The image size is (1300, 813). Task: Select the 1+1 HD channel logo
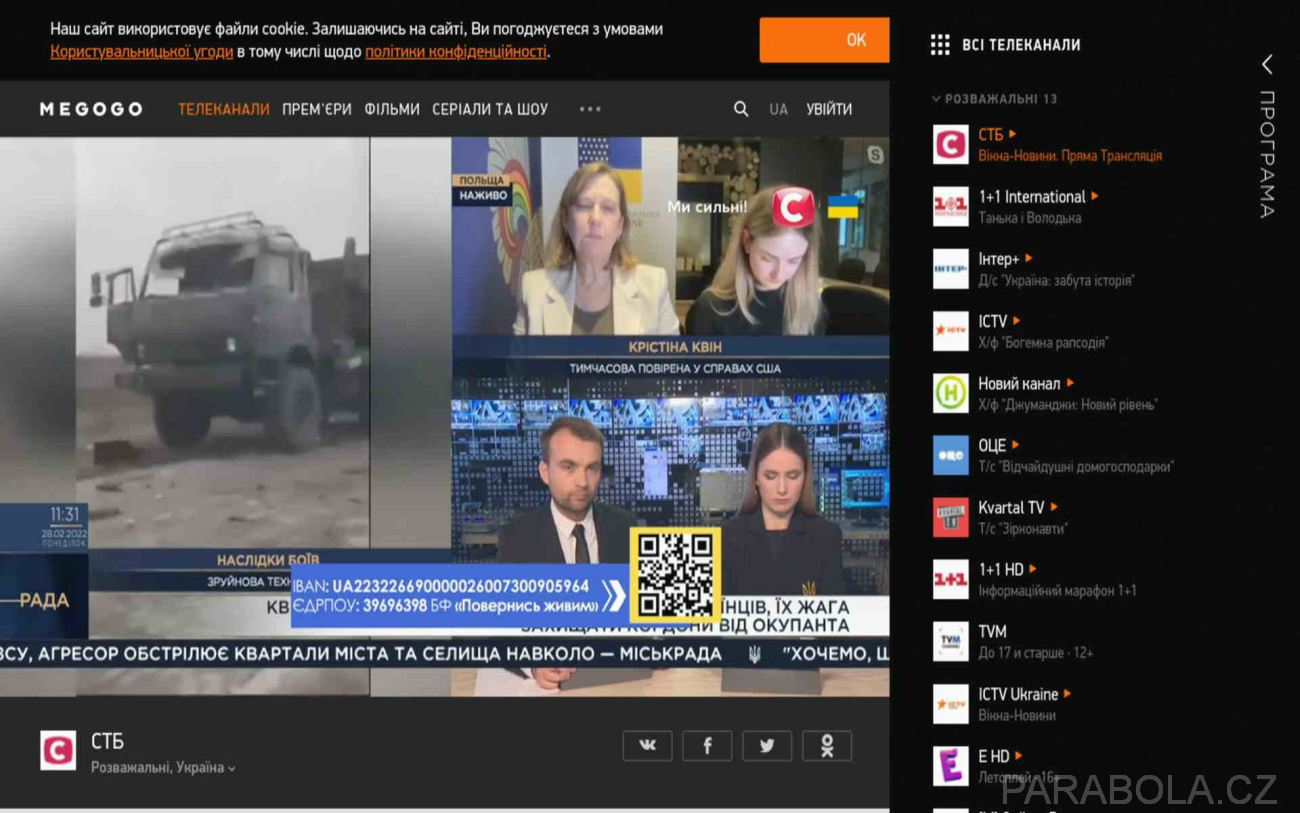[x=951, y=579]
